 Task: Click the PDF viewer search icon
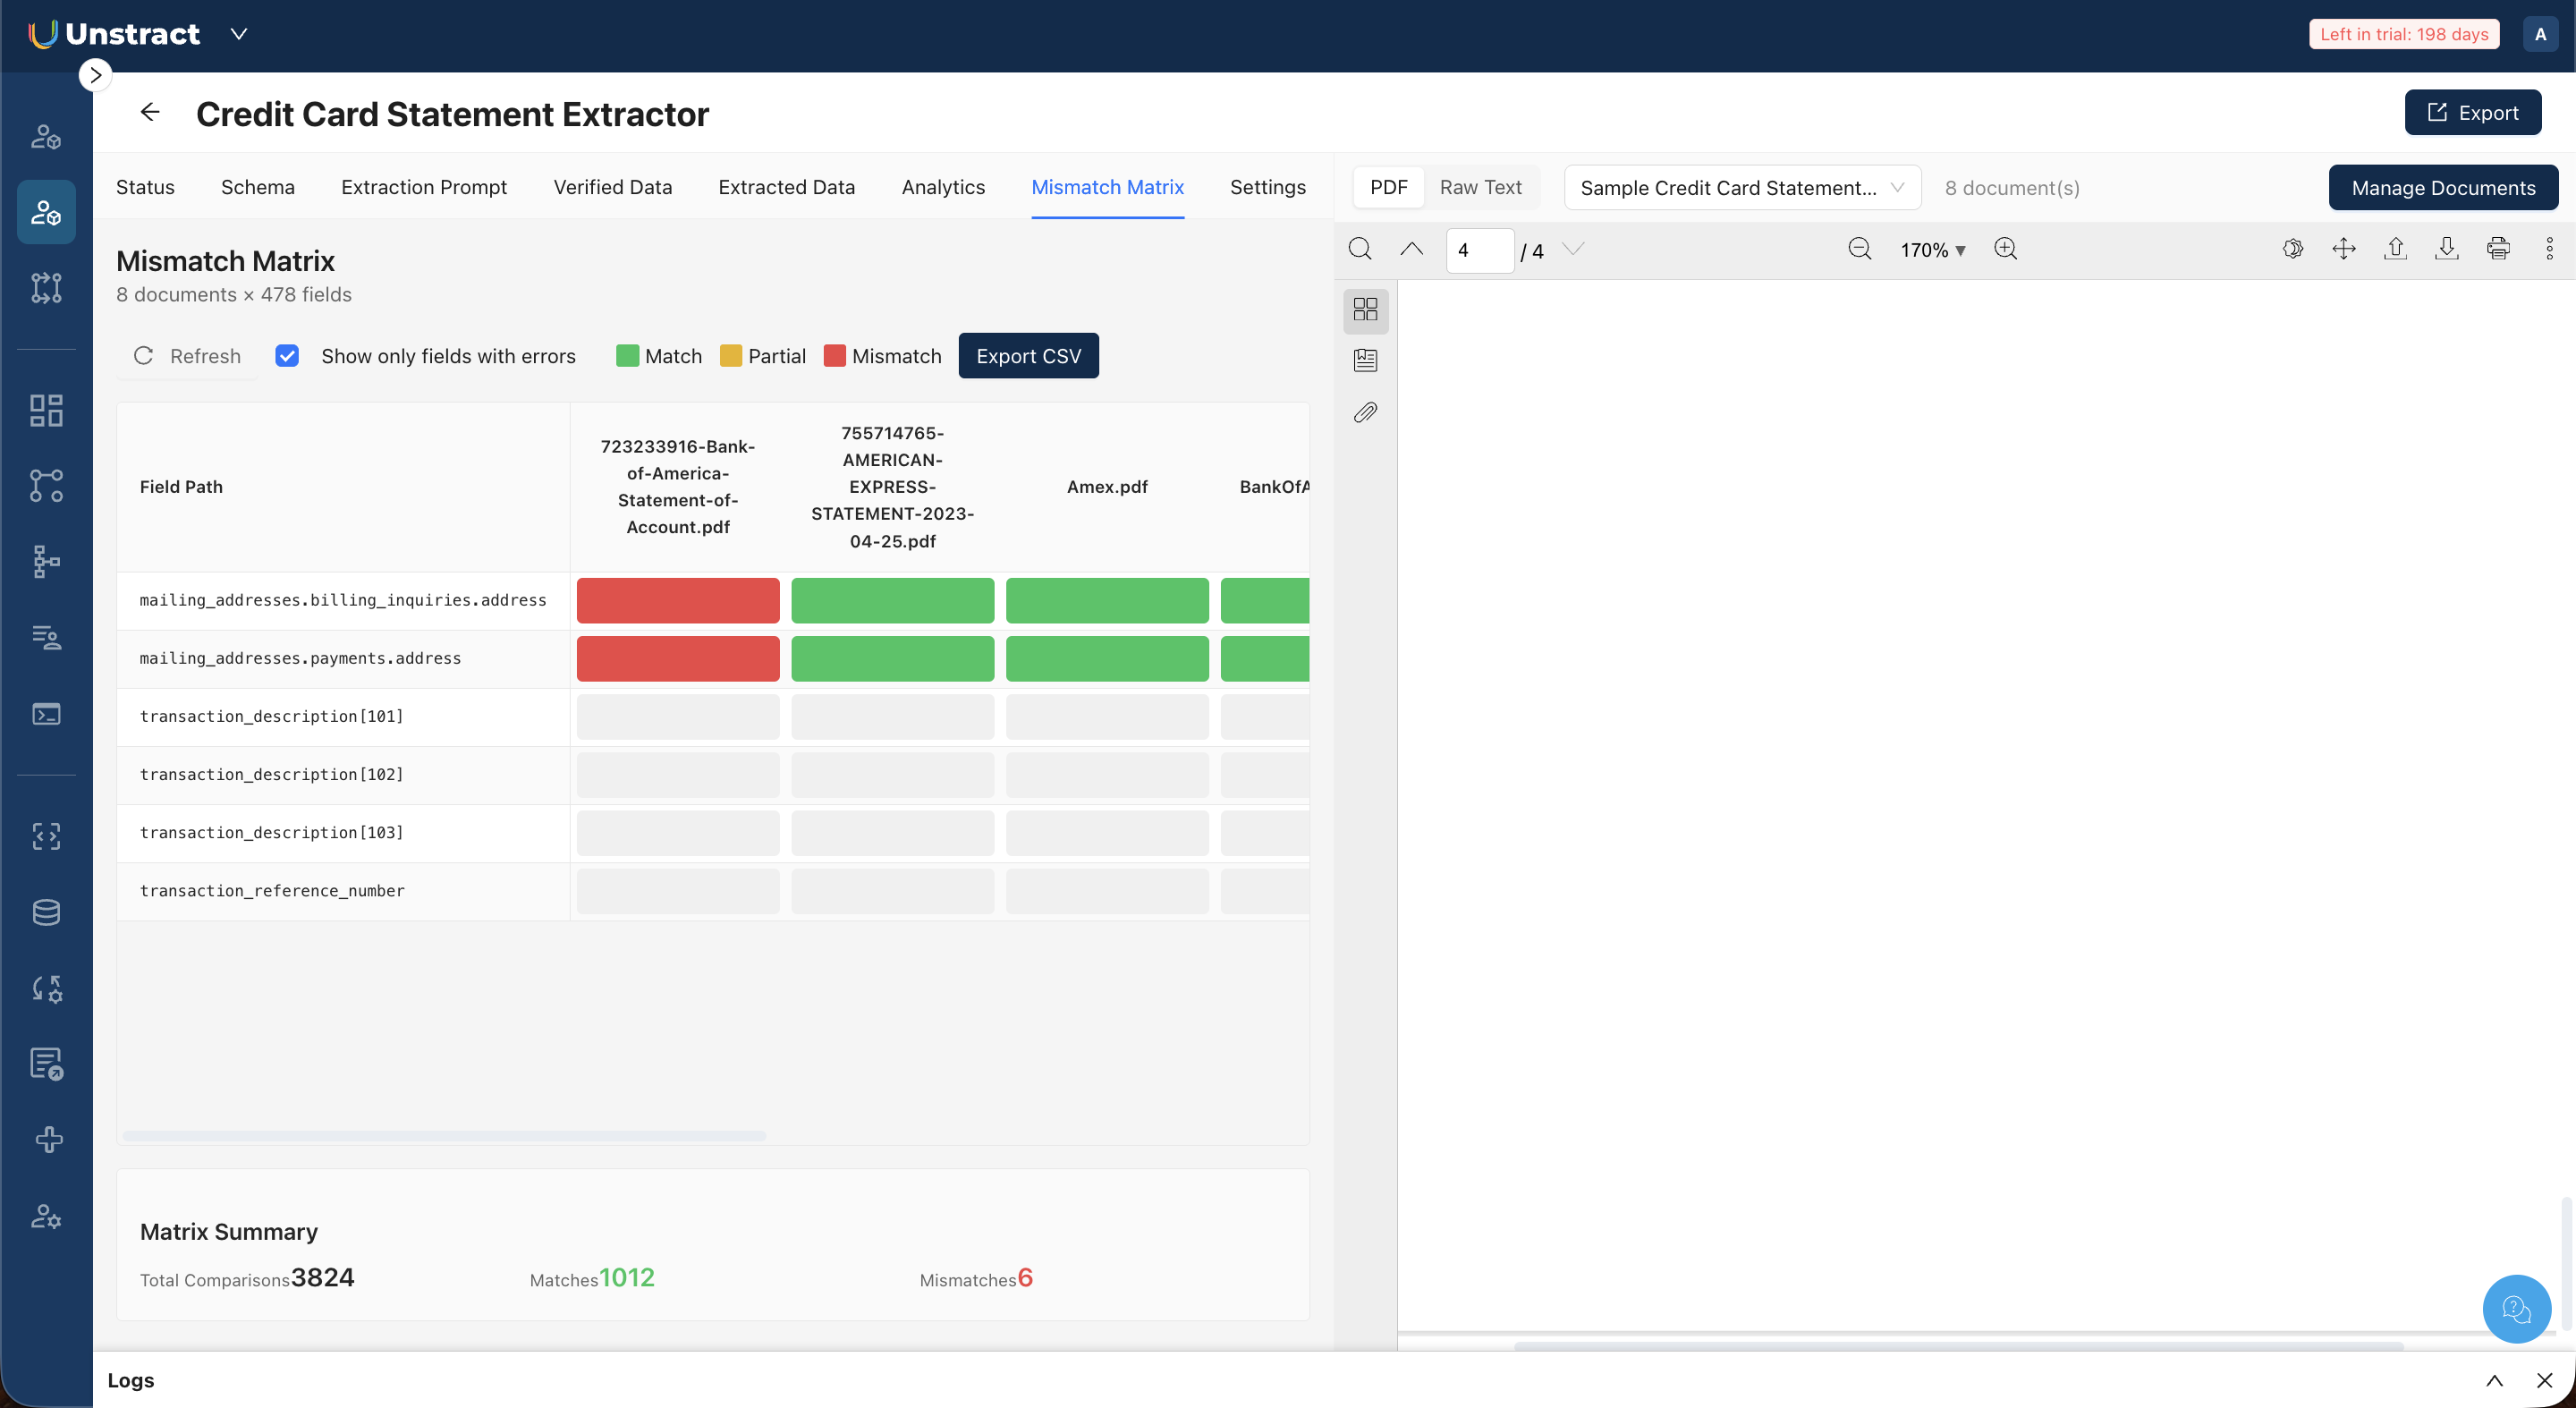(1360, 249)
